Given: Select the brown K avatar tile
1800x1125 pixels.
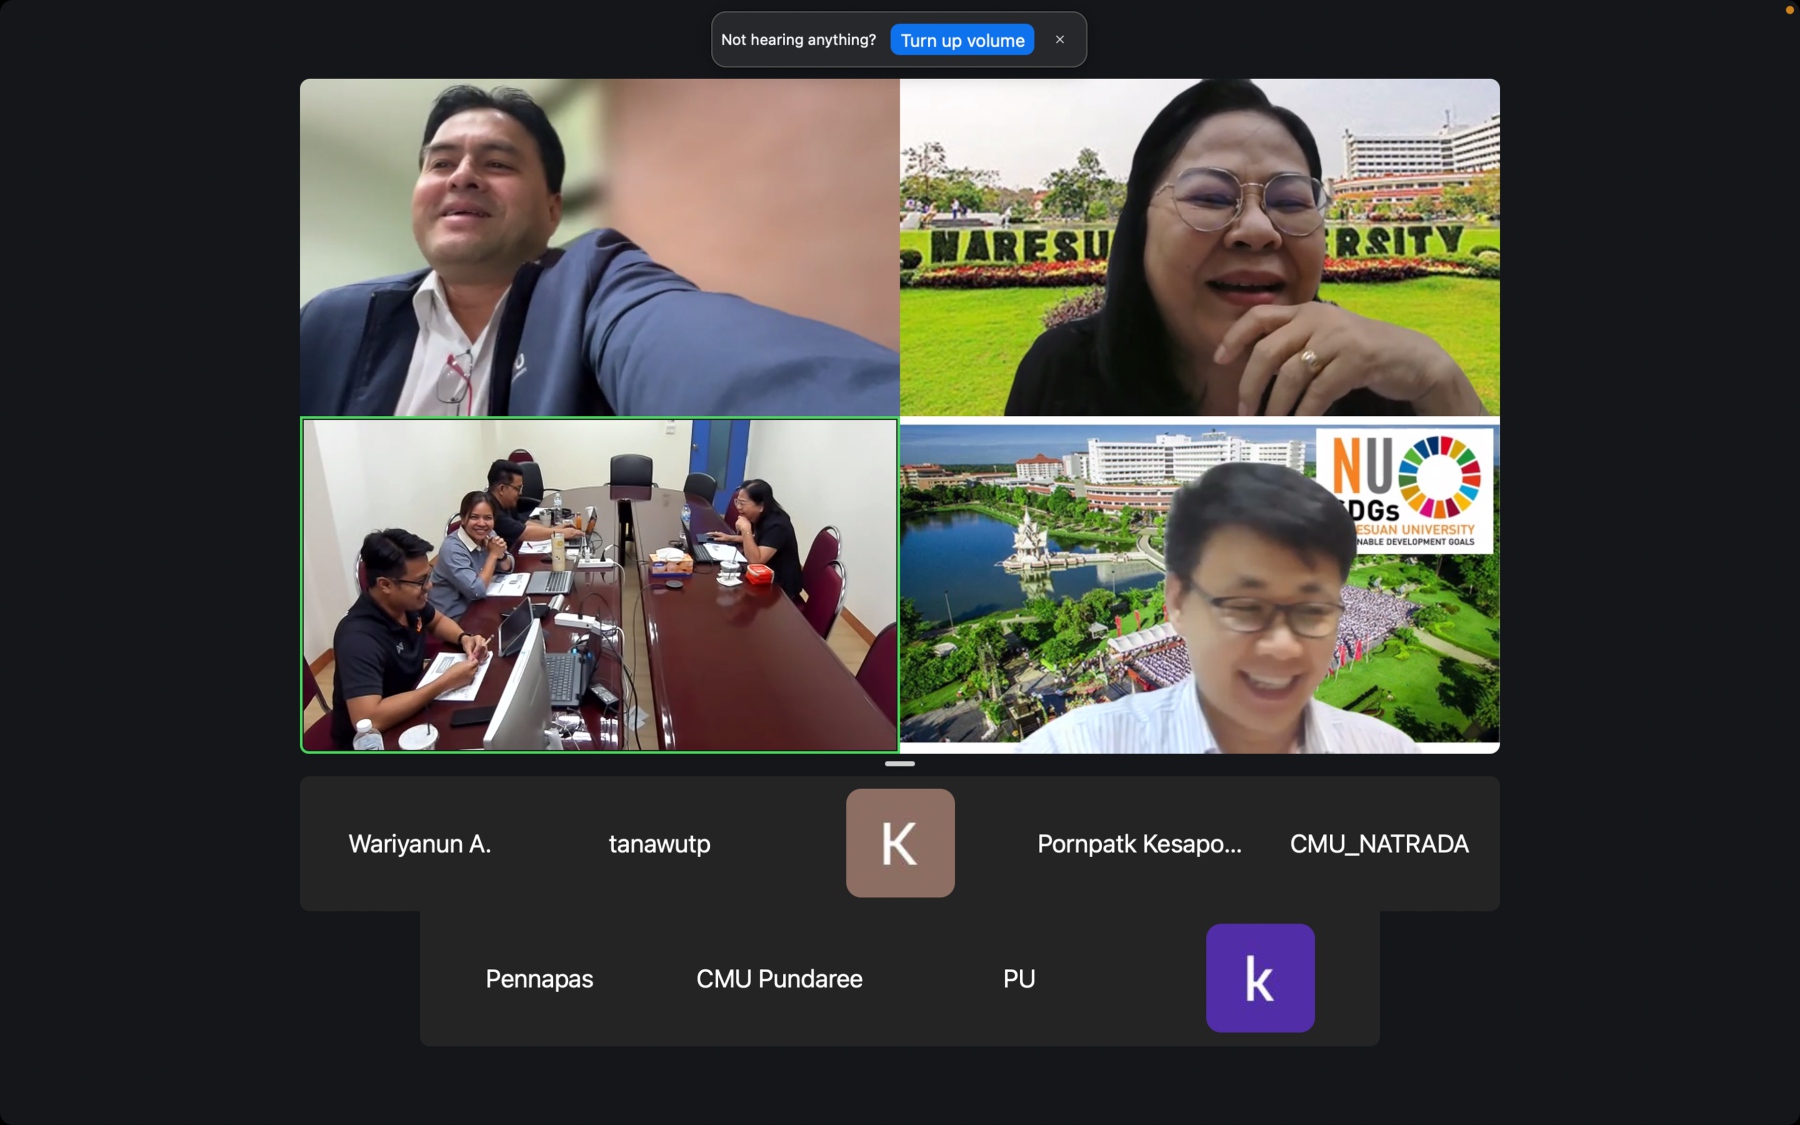Looking at the screenshot, I should pos(900,843).
